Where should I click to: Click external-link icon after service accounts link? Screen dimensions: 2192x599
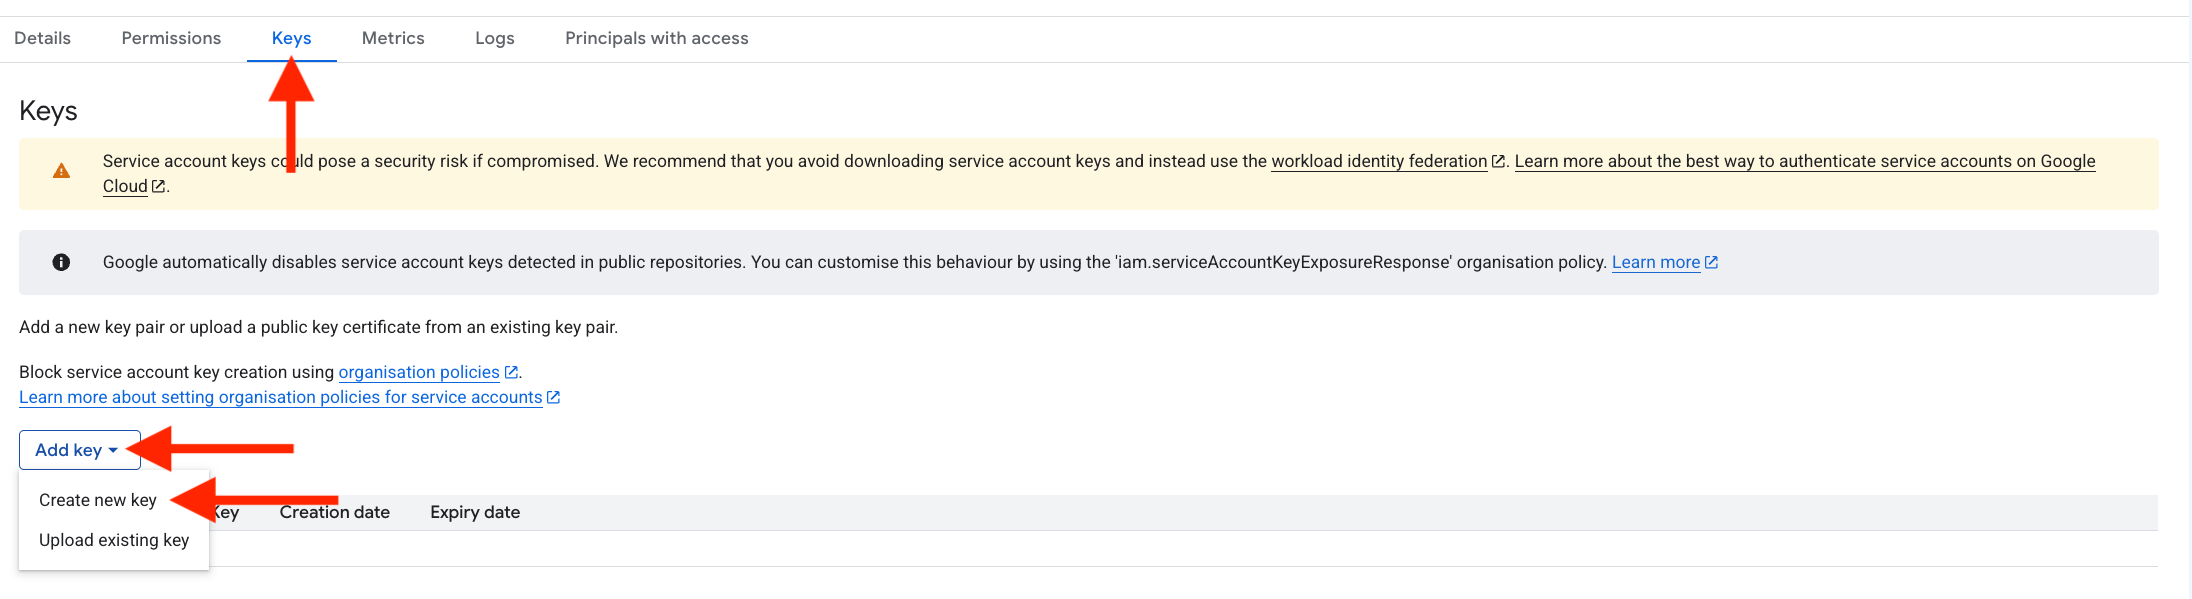pyautogui.click(x=554, y=397)
